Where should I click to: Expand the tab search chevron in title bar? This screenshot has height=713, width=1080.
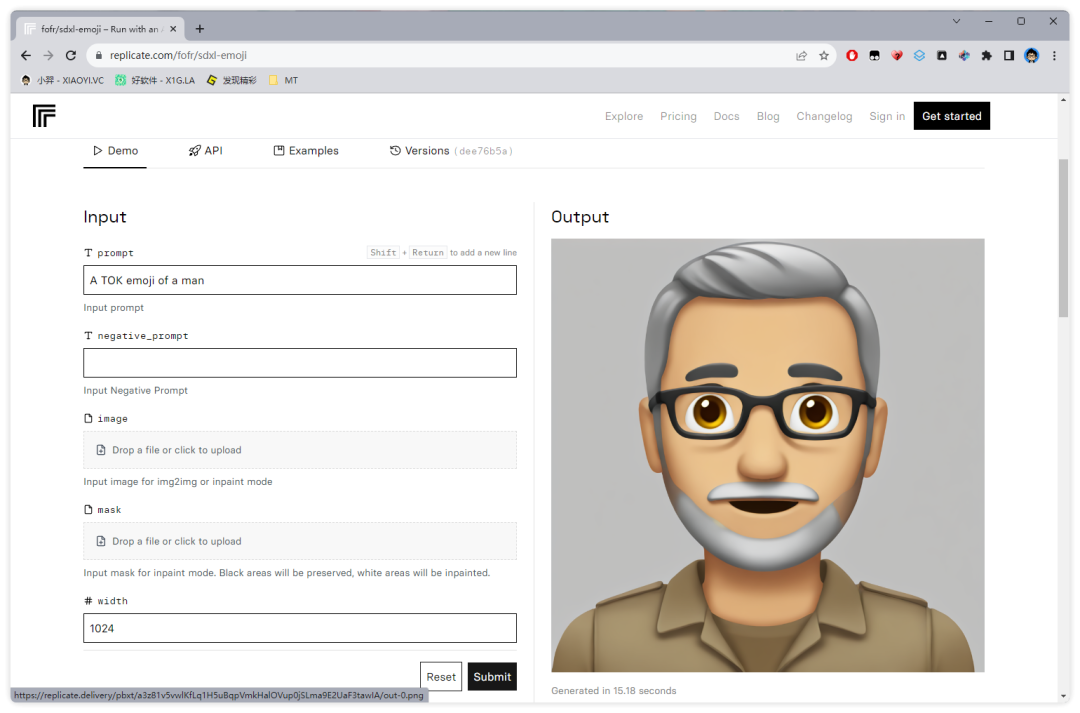pyautogui.click(x=956, y=21)
